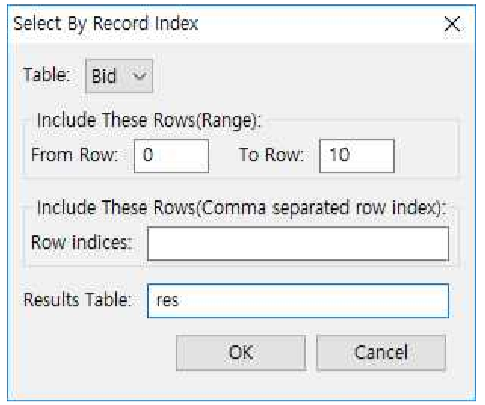This screenshot has width=485, height=405.
Task: Place cursor on the res text in Results Table
Action: click(168, 300)
